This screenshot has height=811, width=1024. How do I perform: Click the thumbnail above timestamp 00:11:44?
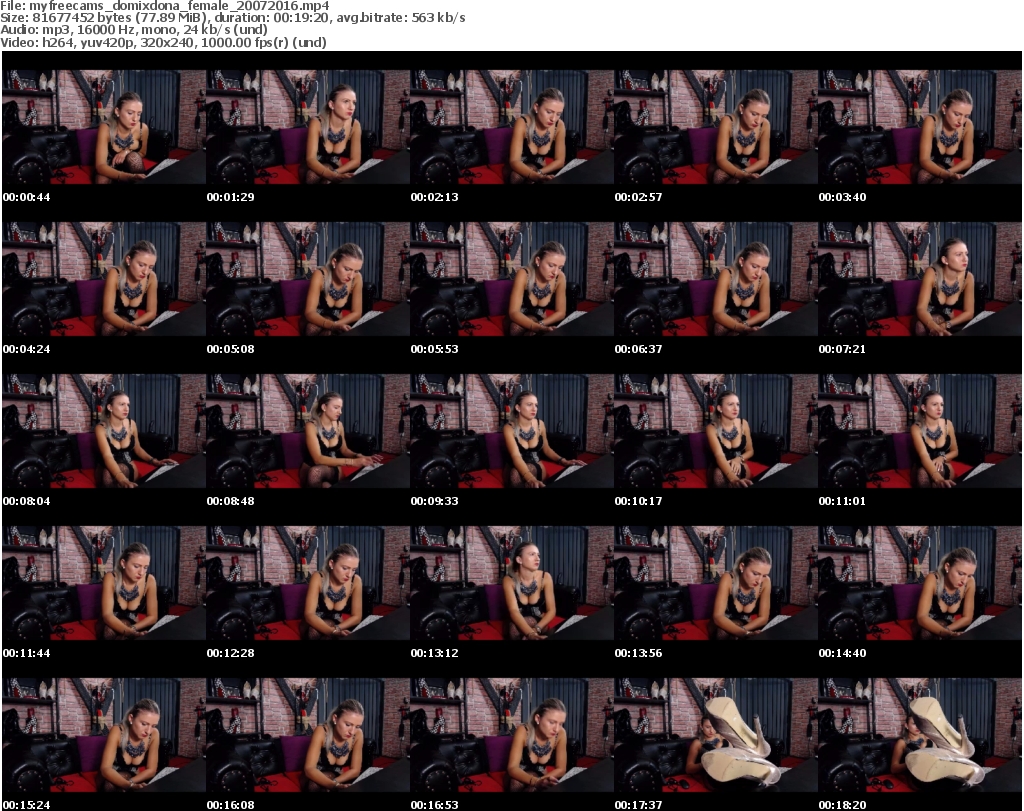[x=104, y=584]
